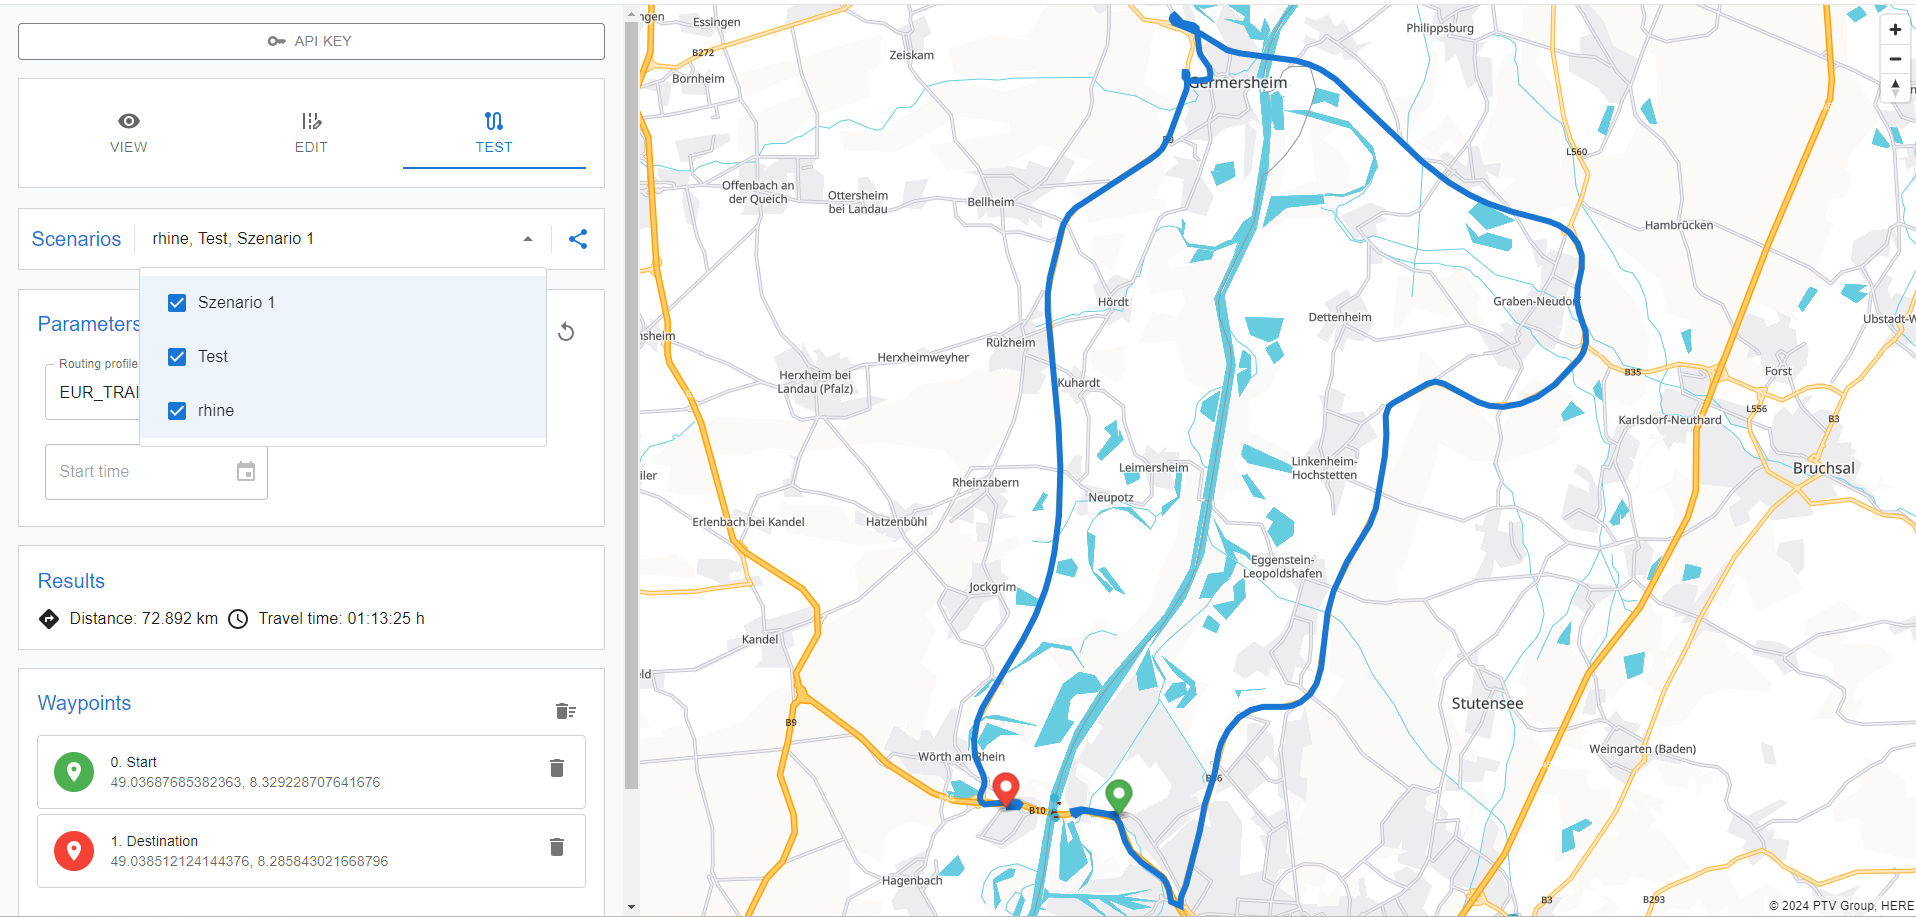The height and width of the screenshot is (917, 1916).
Task: Uncheck the Szenario 1 checkbox
Action: [x=177, y=303]
